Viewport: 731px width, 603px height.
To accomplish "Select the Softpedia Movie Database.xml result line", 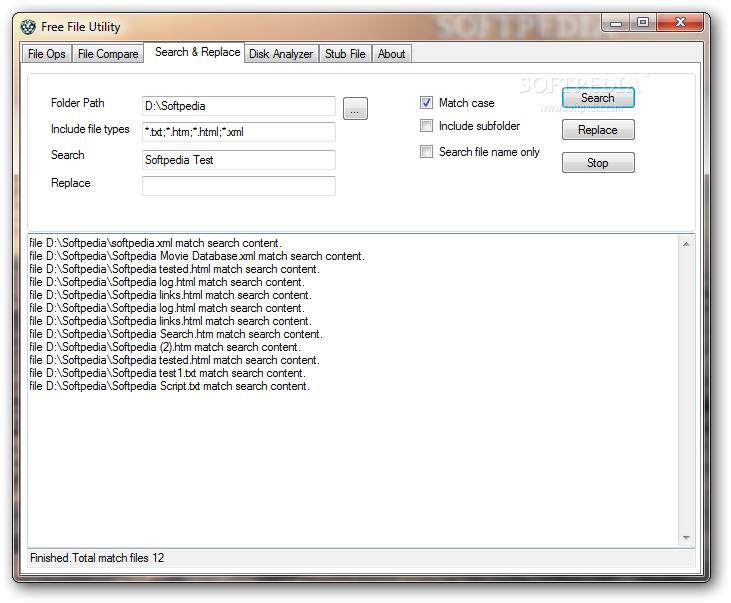I will [197, 256].
